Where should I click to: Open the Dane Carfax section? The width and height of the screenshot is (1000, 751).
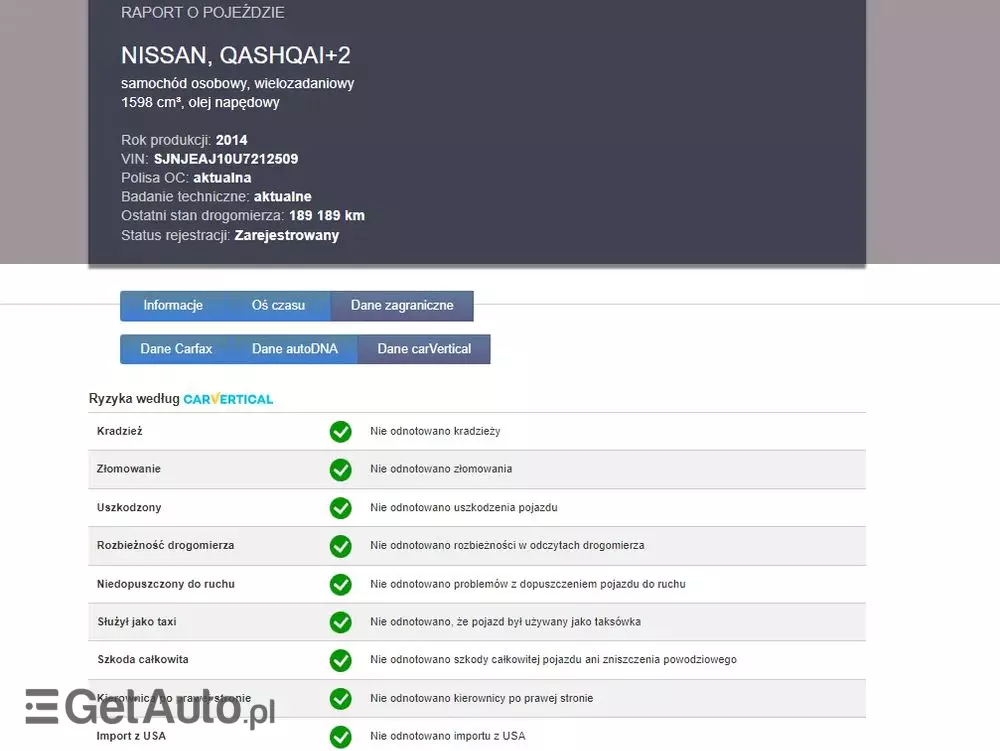(x=177, y=349)
